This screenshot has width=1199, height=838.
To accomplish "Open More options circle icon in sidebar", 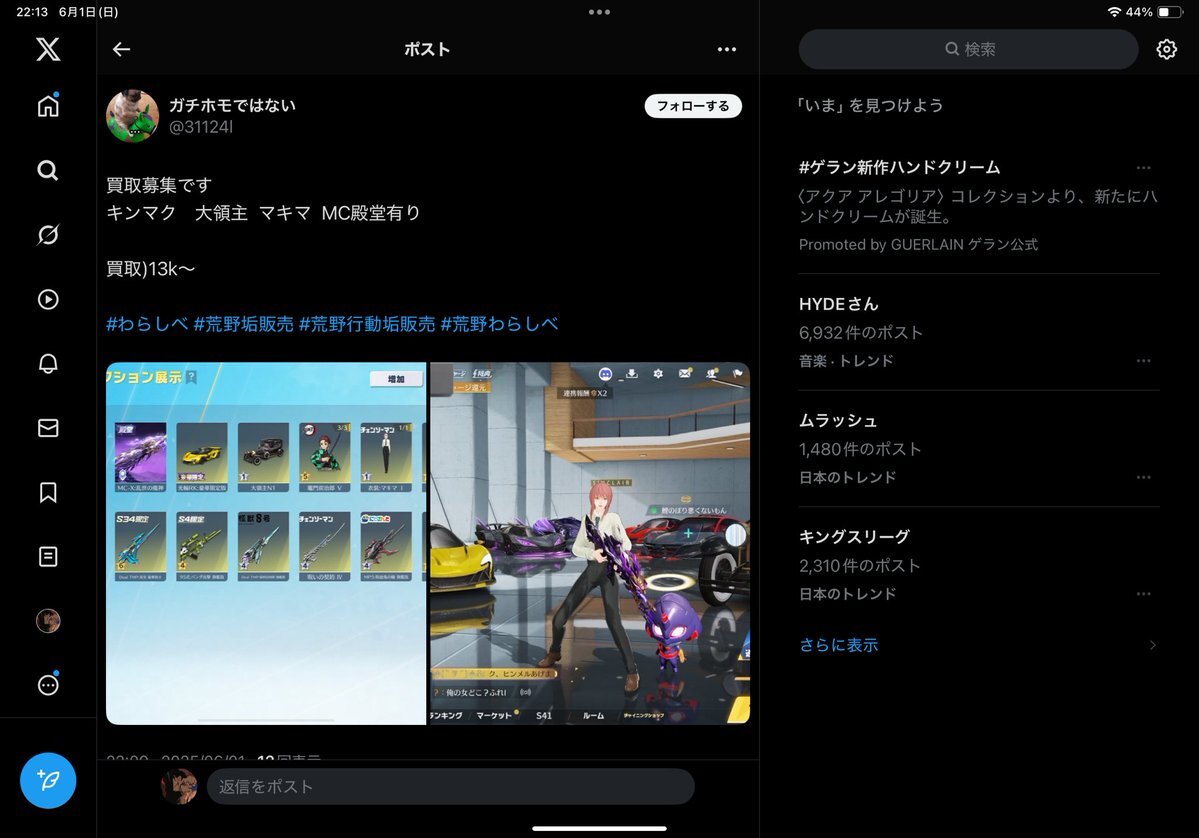I will (x=48, y=684).
